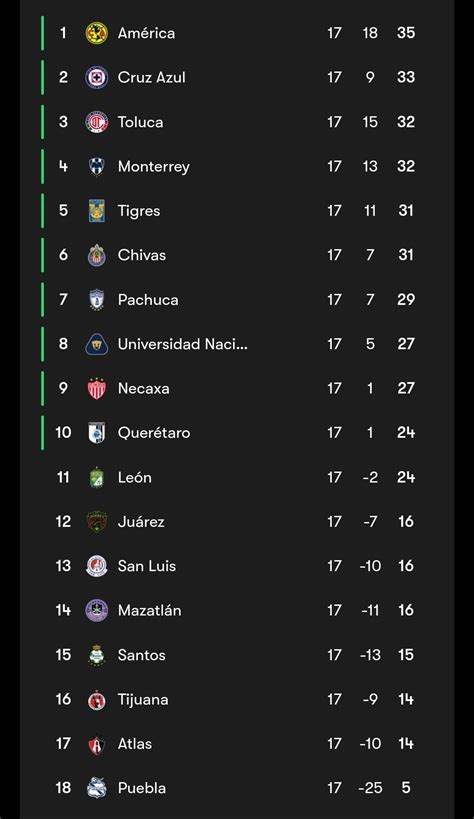Click the San Luis team name
The width and height of the screenshot is (474, 819).
(x=147, y=566)
